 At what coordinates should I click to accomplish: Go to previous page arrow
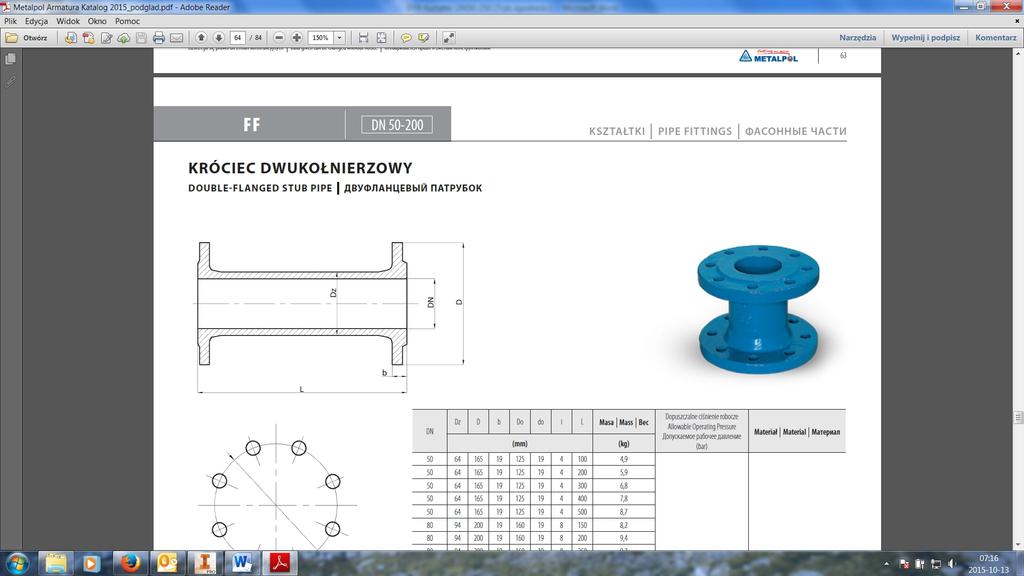pyautogui.click(x=201, y=38)
